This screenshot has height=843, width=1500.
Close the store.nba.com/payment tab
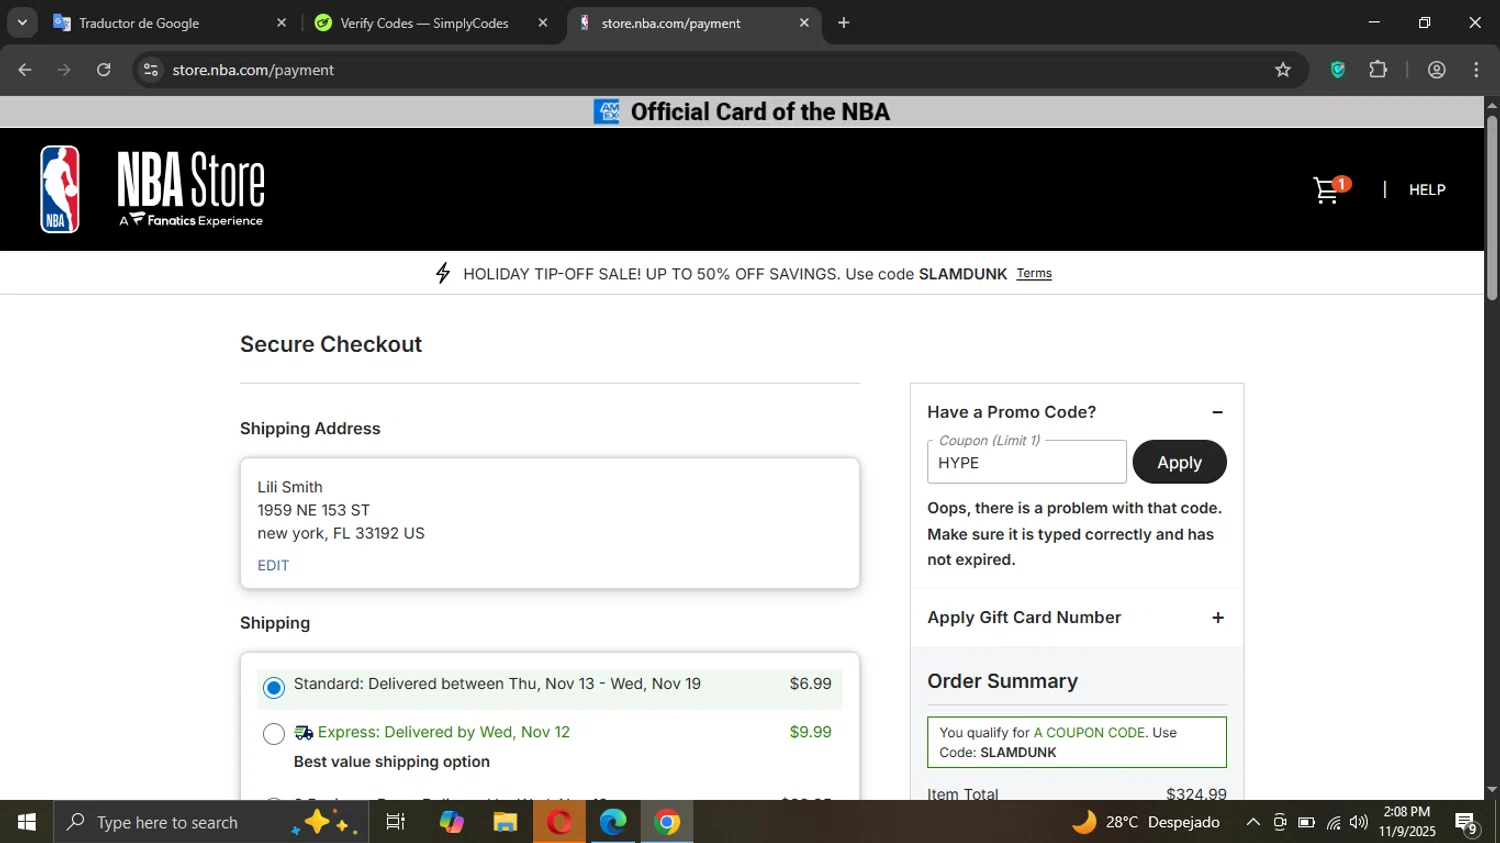(x=804, y=23)
